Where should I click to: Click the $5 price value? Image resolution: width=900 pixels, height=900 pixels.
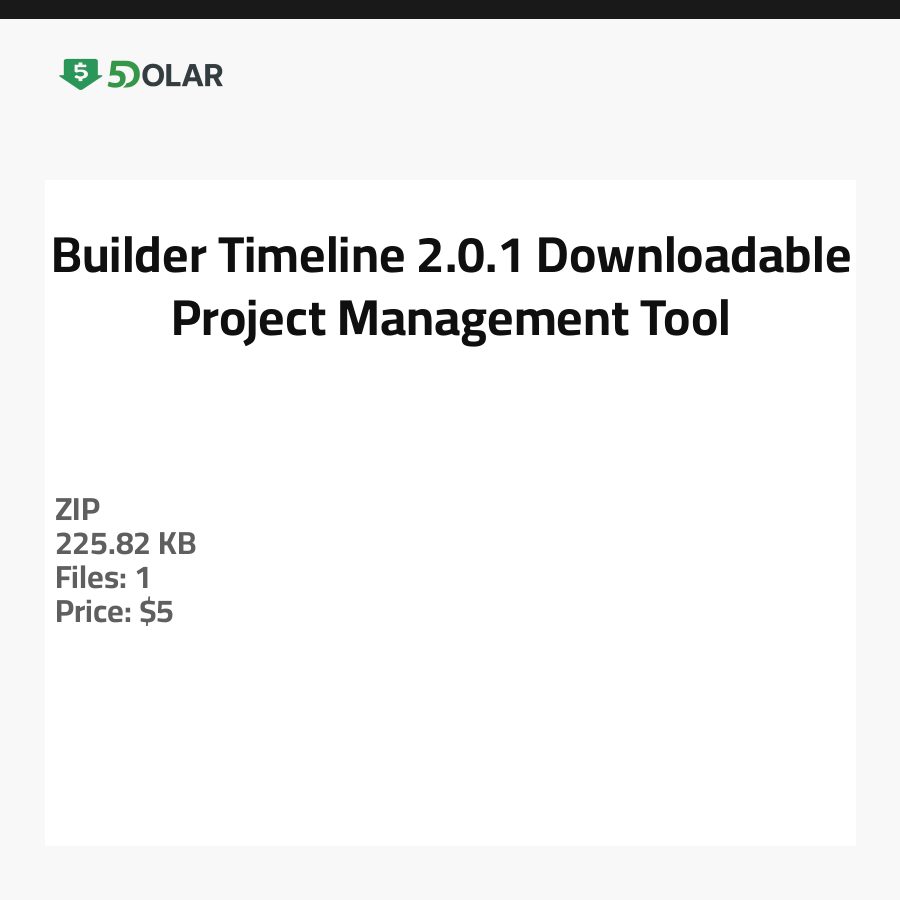[x=156, y=612]
